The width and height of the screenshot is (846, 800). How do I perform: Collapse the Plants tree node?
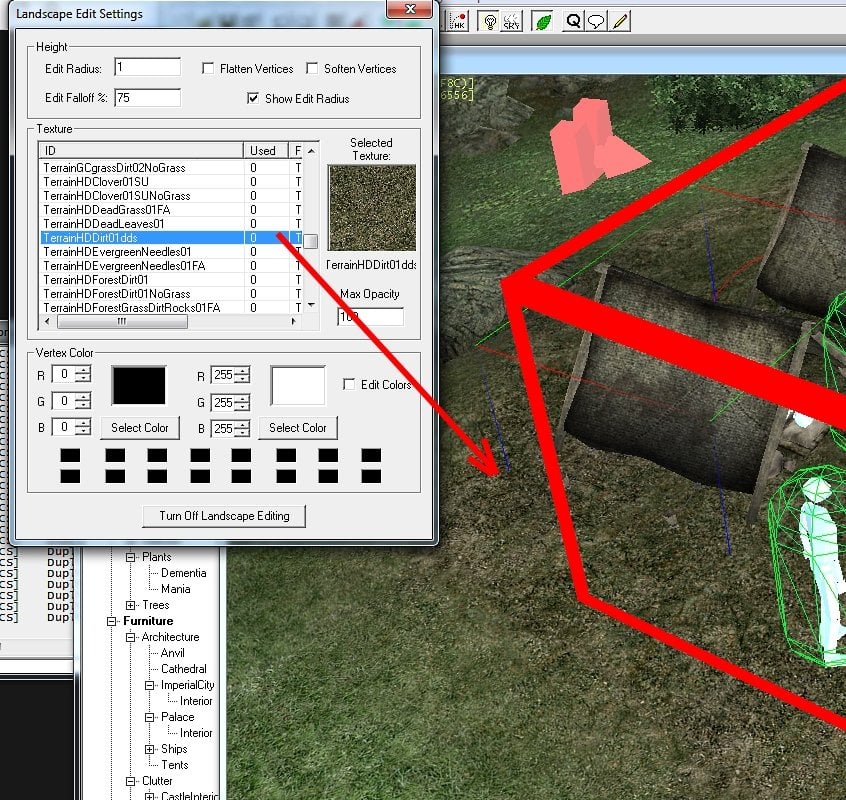click(x=131, y=557)
